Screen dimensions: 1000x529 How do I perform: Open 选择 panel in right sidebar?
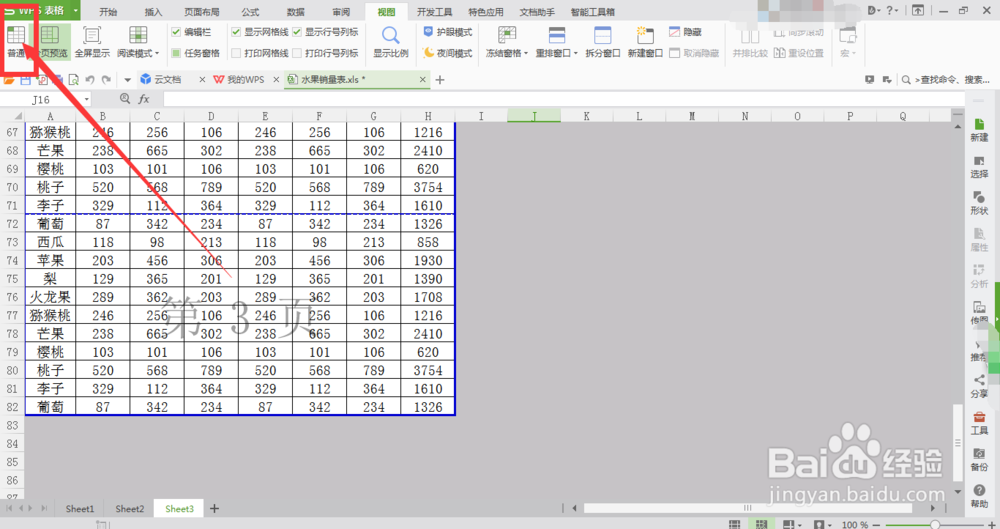(979, 167)
